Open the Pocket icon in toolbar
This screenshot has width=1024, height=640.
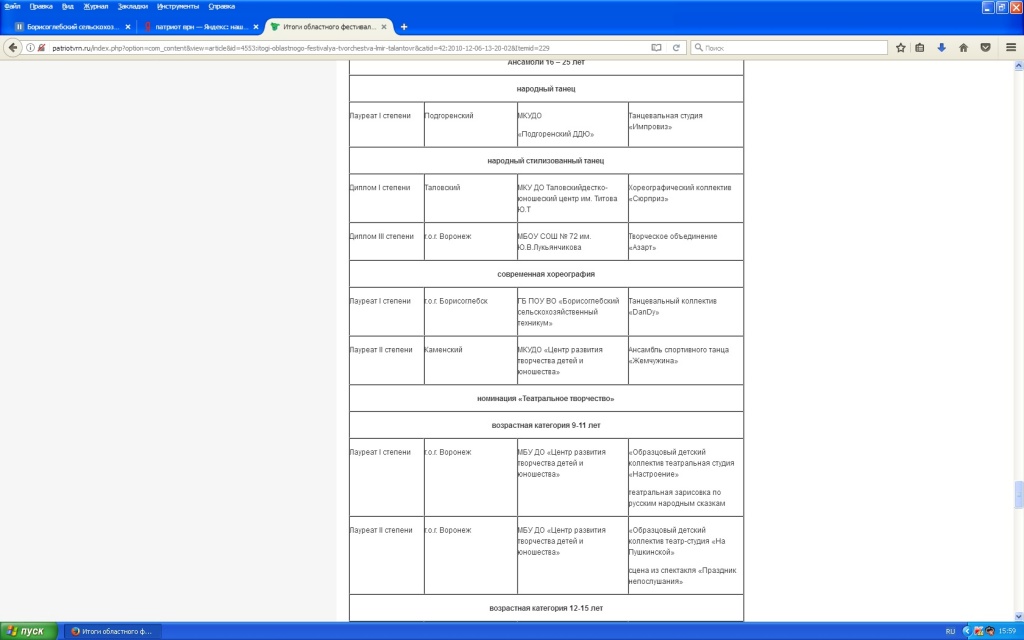(x=985, y=48)
